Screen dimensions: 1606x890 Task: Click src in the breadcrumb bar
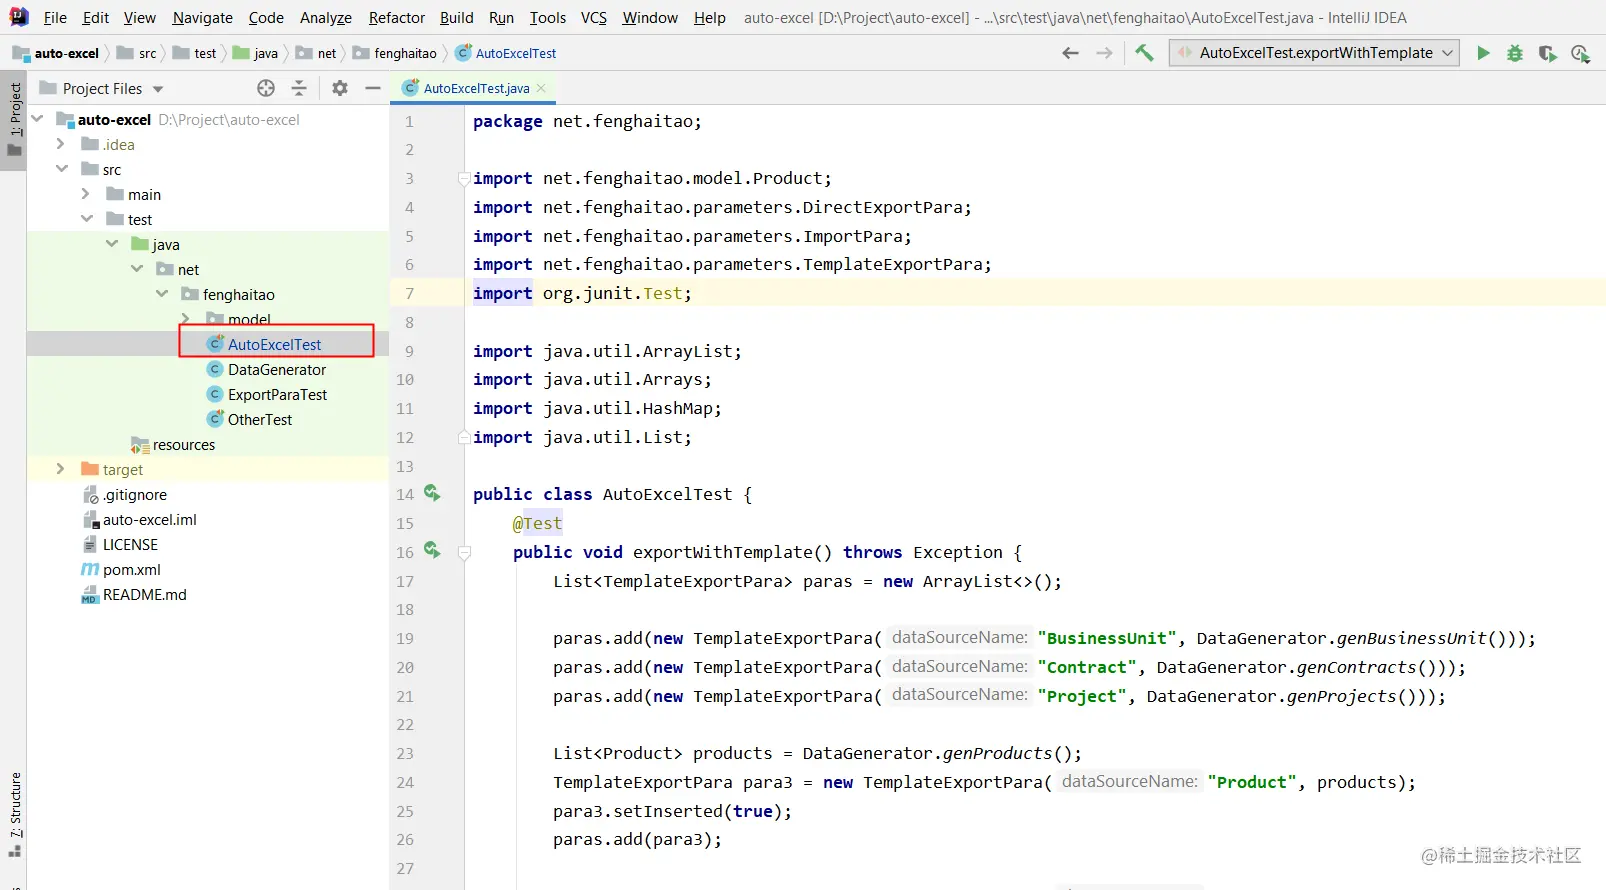137,53
